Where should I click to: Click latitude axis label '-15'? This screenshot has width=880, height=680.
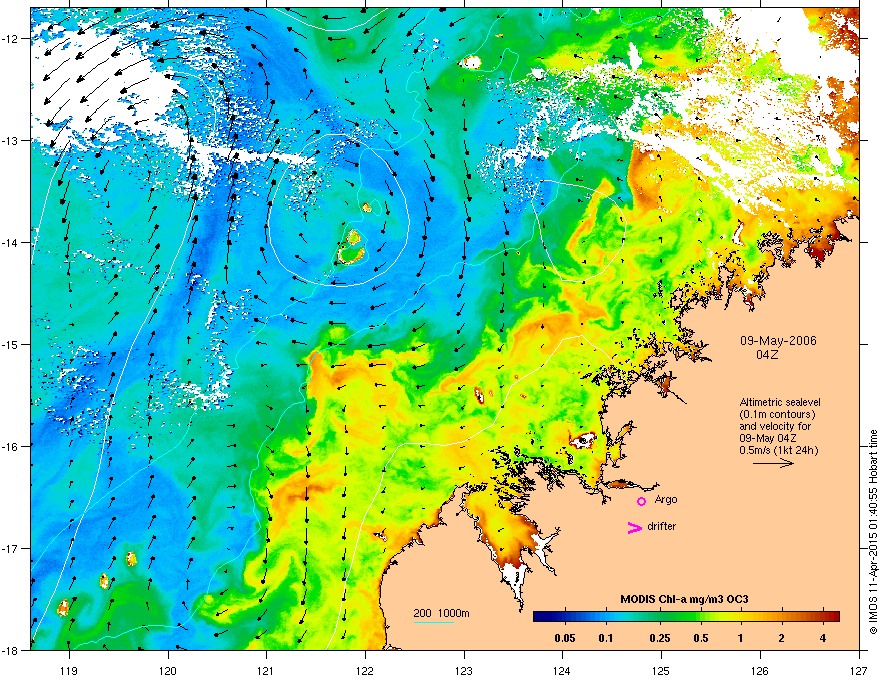10,344
